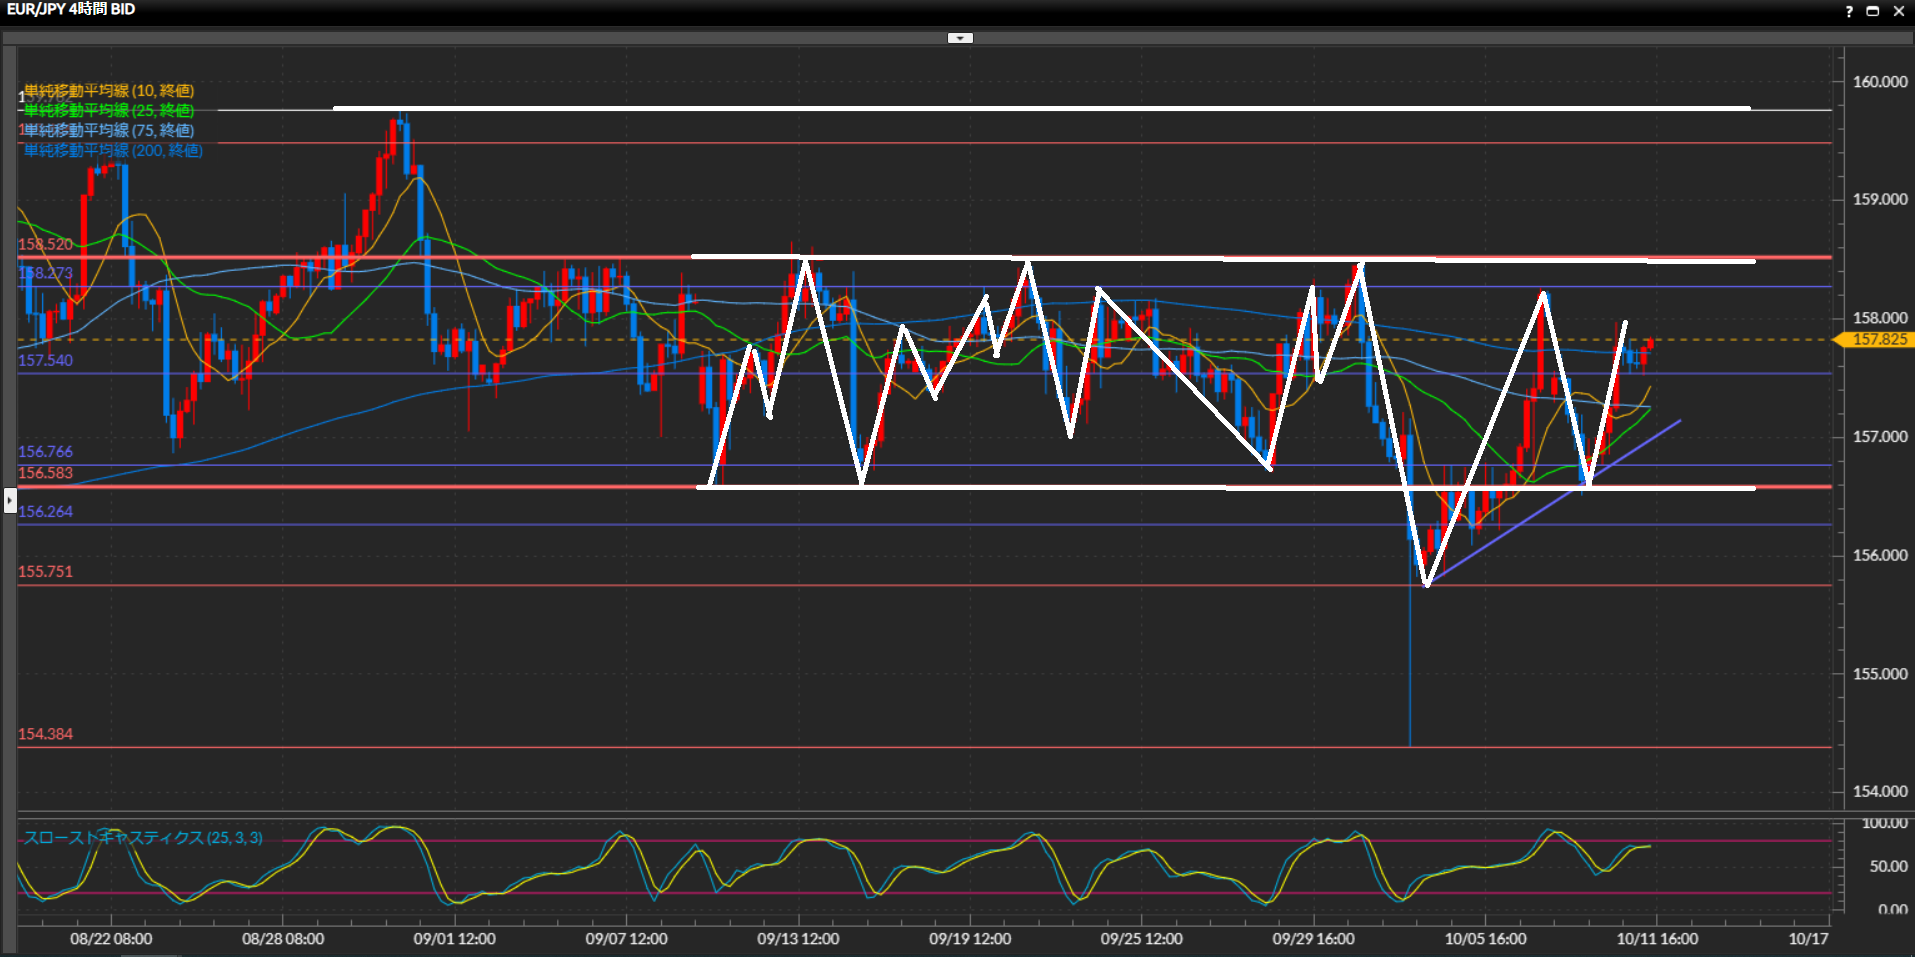Click the 156.583 support line label
Viewport: 1915px width, 957px height.
point(45,473)
